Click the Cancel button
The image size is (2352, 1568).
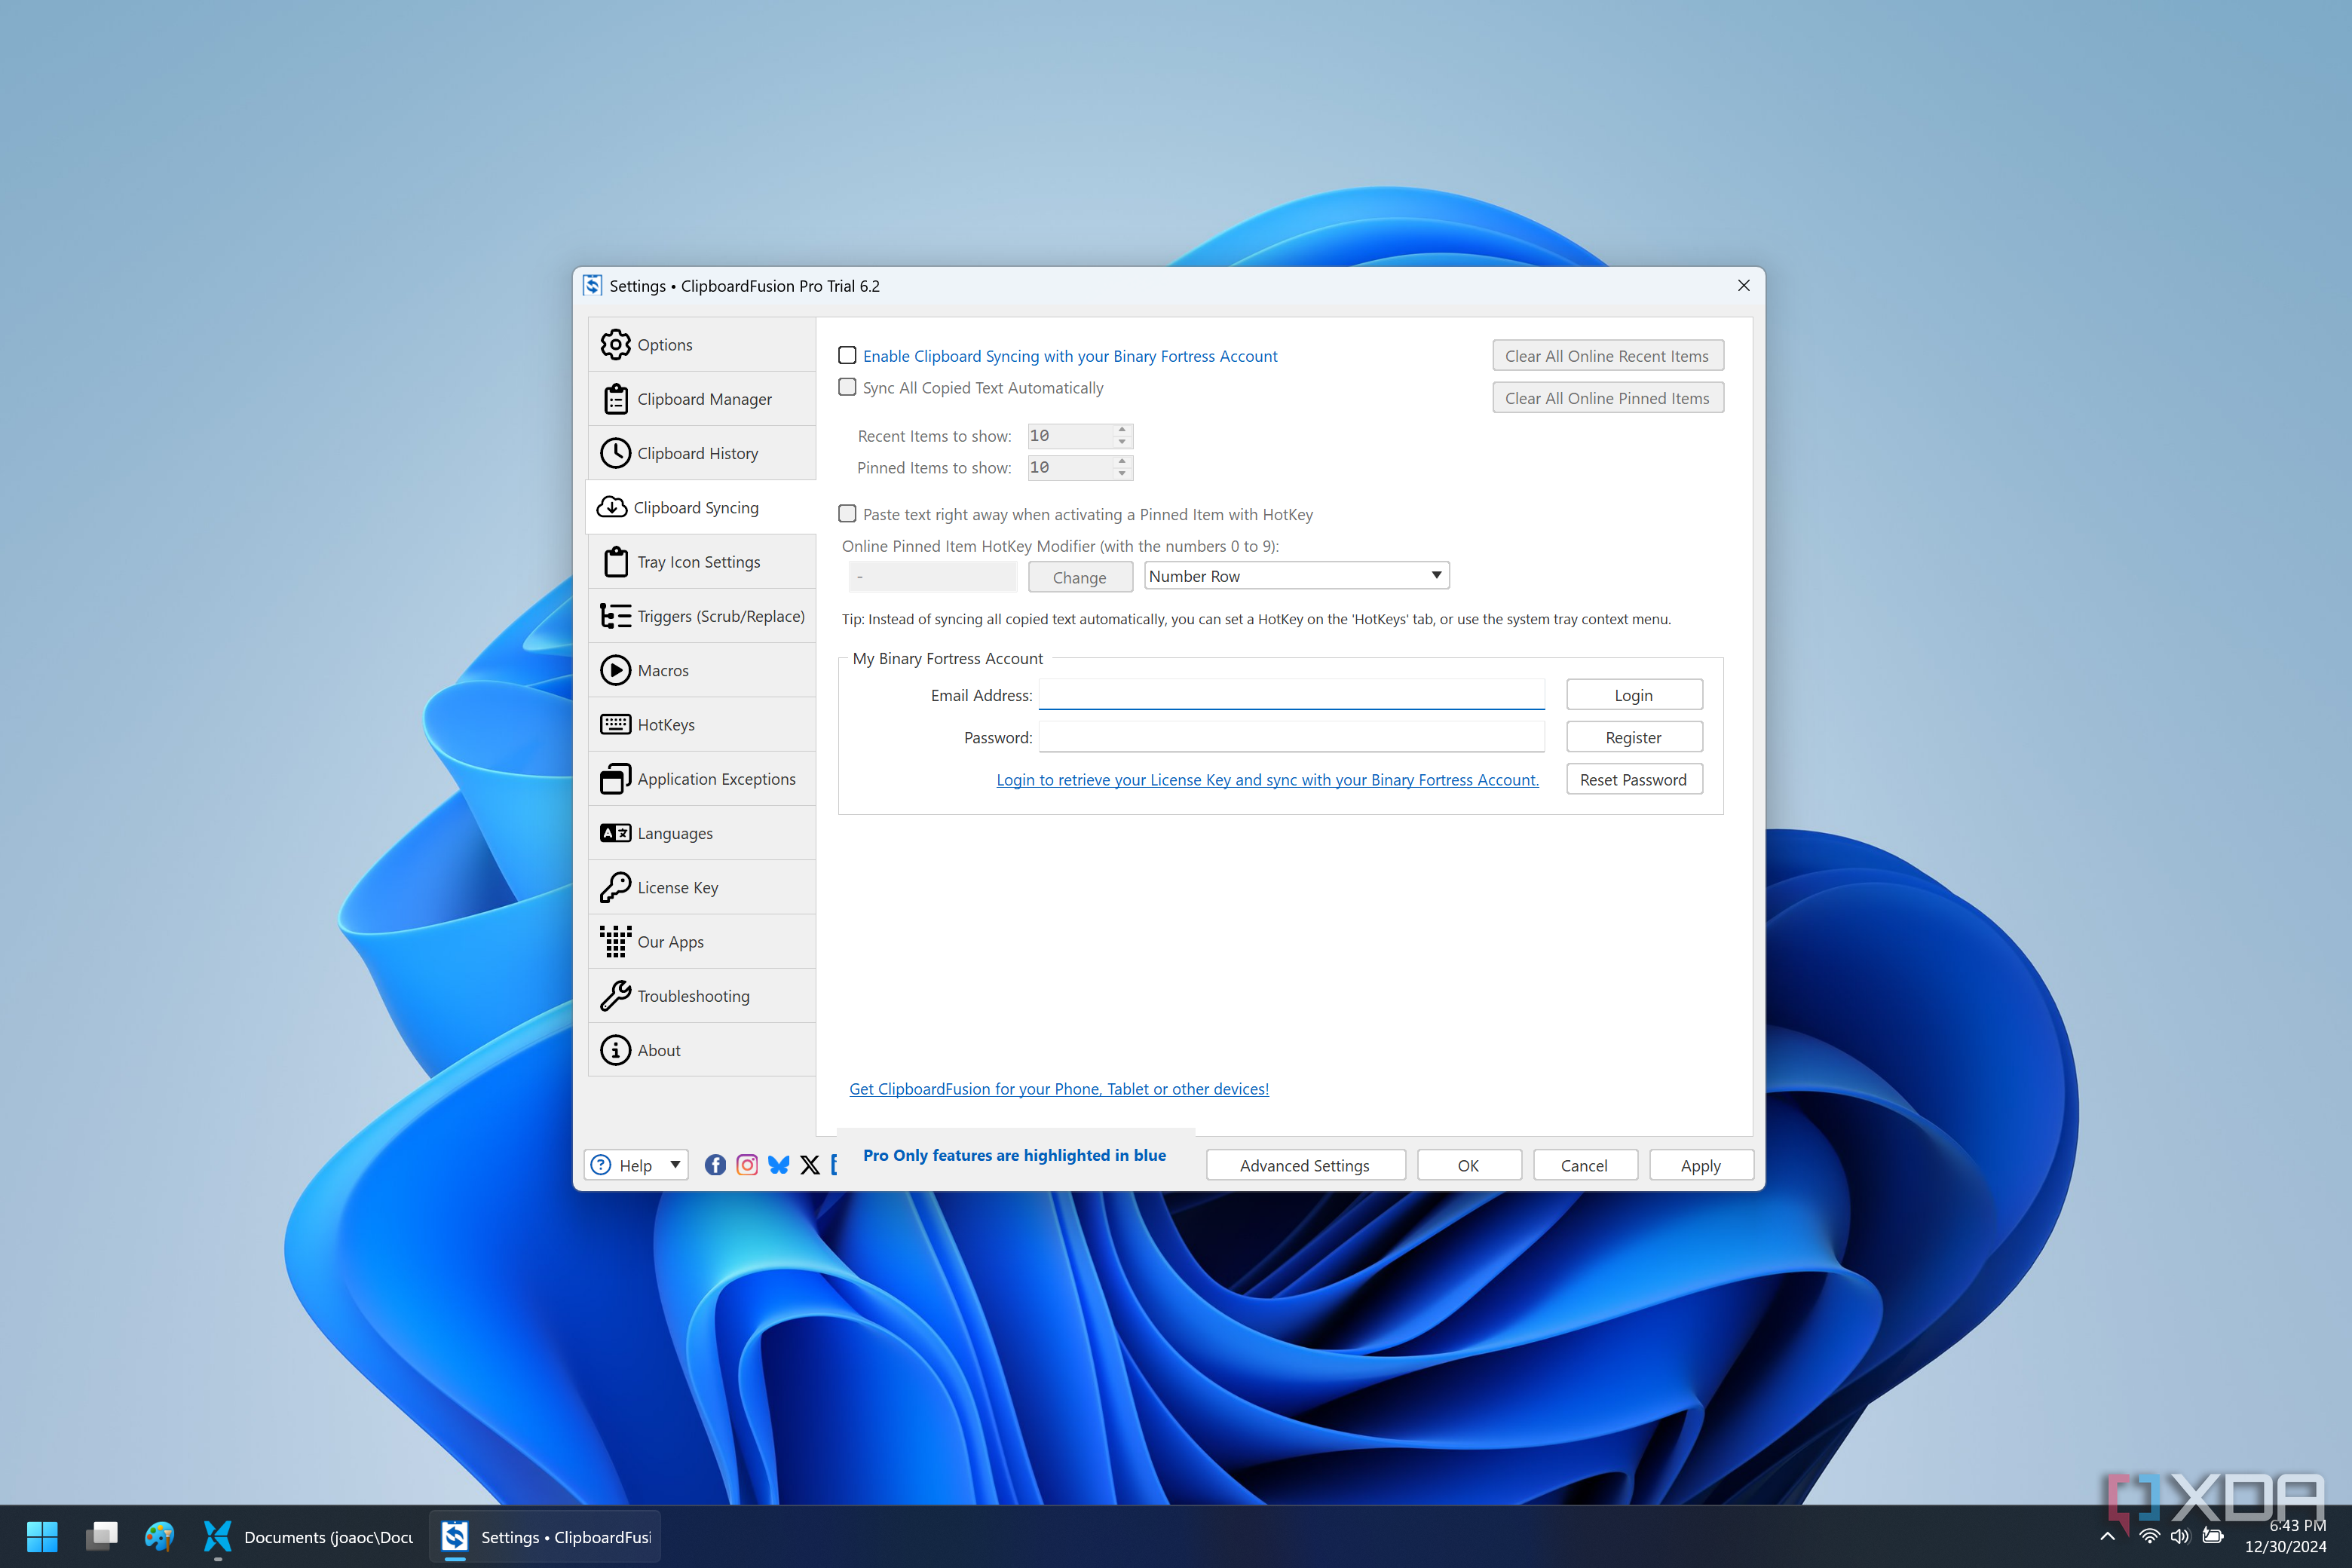point(1585,1165)
